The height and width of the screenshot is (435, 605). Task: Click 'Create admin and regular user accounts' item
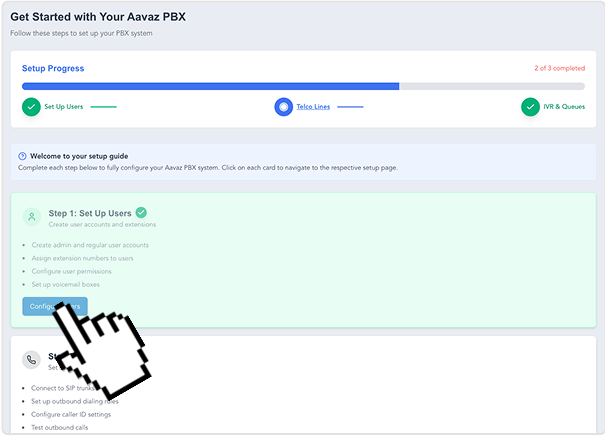(x=90, y=245)
